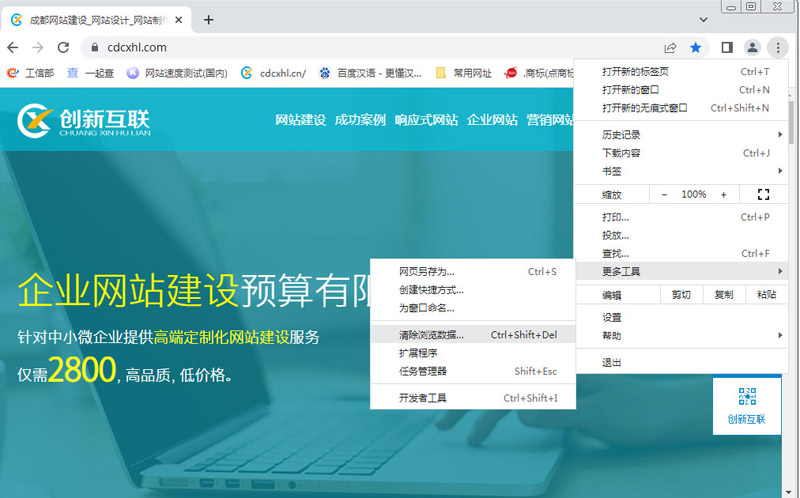This screenshot has height=498, width=800.
Task: Click the page reload icon
Action: (x=63, y=47)
